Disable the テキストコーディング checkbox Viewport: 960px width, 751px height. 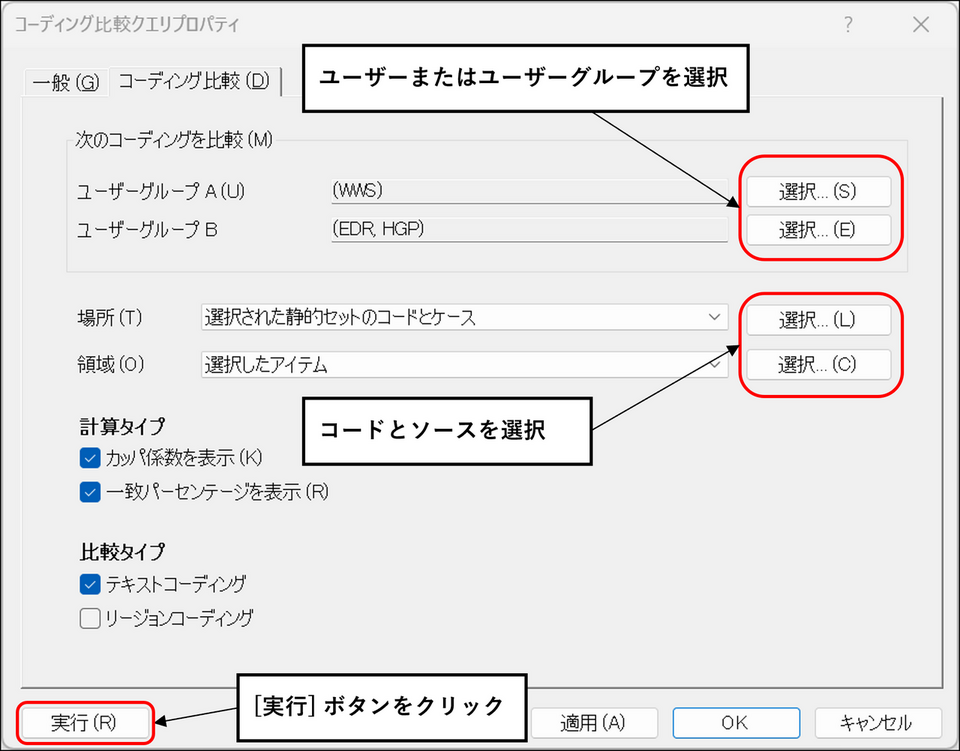pos(90,585)
